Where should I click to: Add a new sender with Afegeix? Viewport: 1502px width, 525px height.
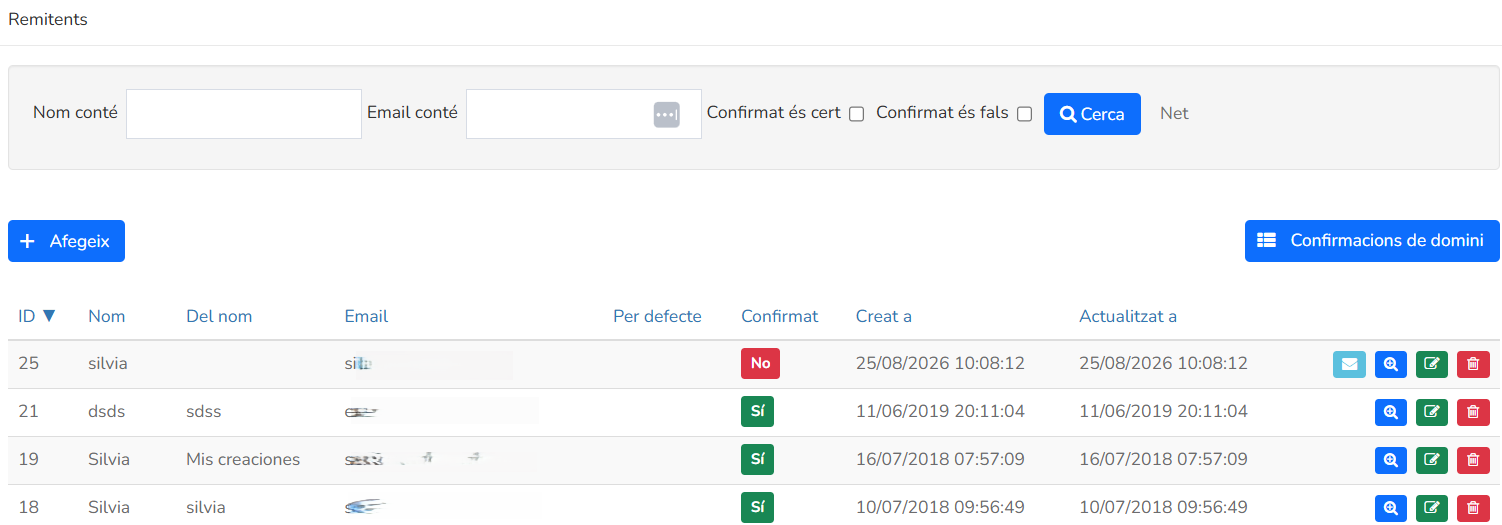click(66, 241)
